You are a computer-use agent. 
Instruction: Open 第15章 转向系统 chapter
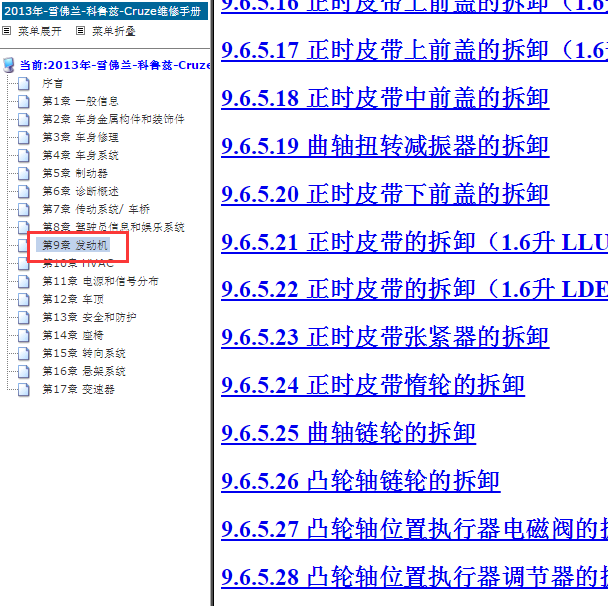pos(84,353)
